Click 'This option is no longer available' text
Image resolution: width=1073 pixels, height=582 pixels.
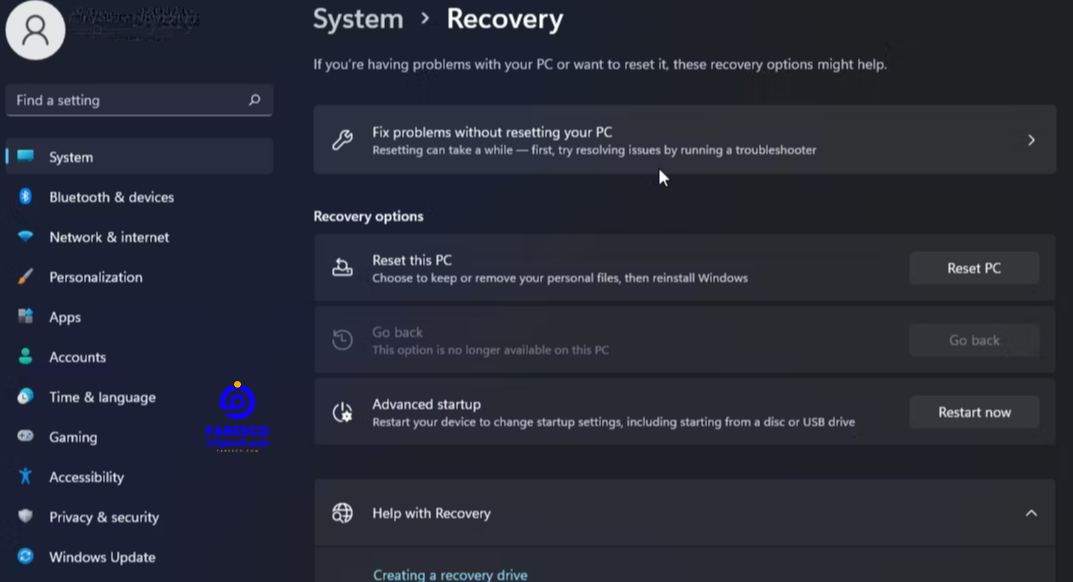(490, 350)
